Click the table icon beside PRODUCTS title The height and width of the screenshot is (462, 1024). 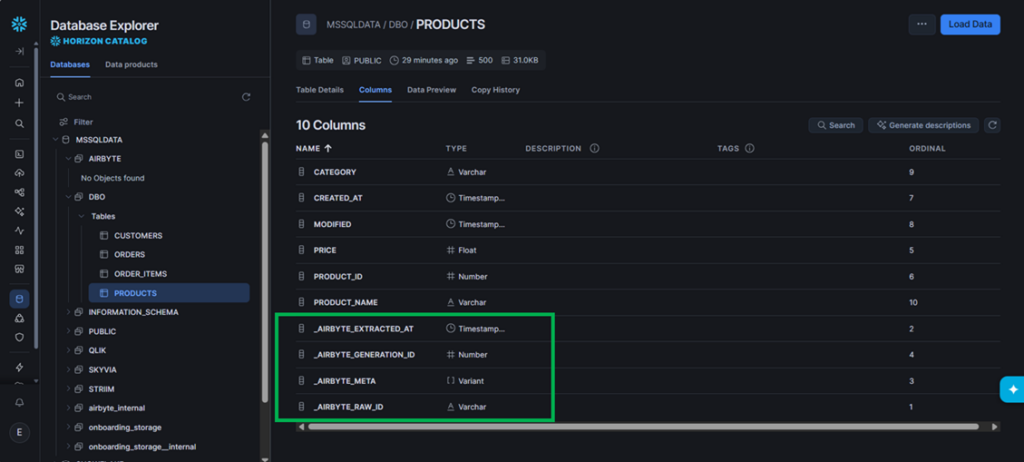point(306,25)
